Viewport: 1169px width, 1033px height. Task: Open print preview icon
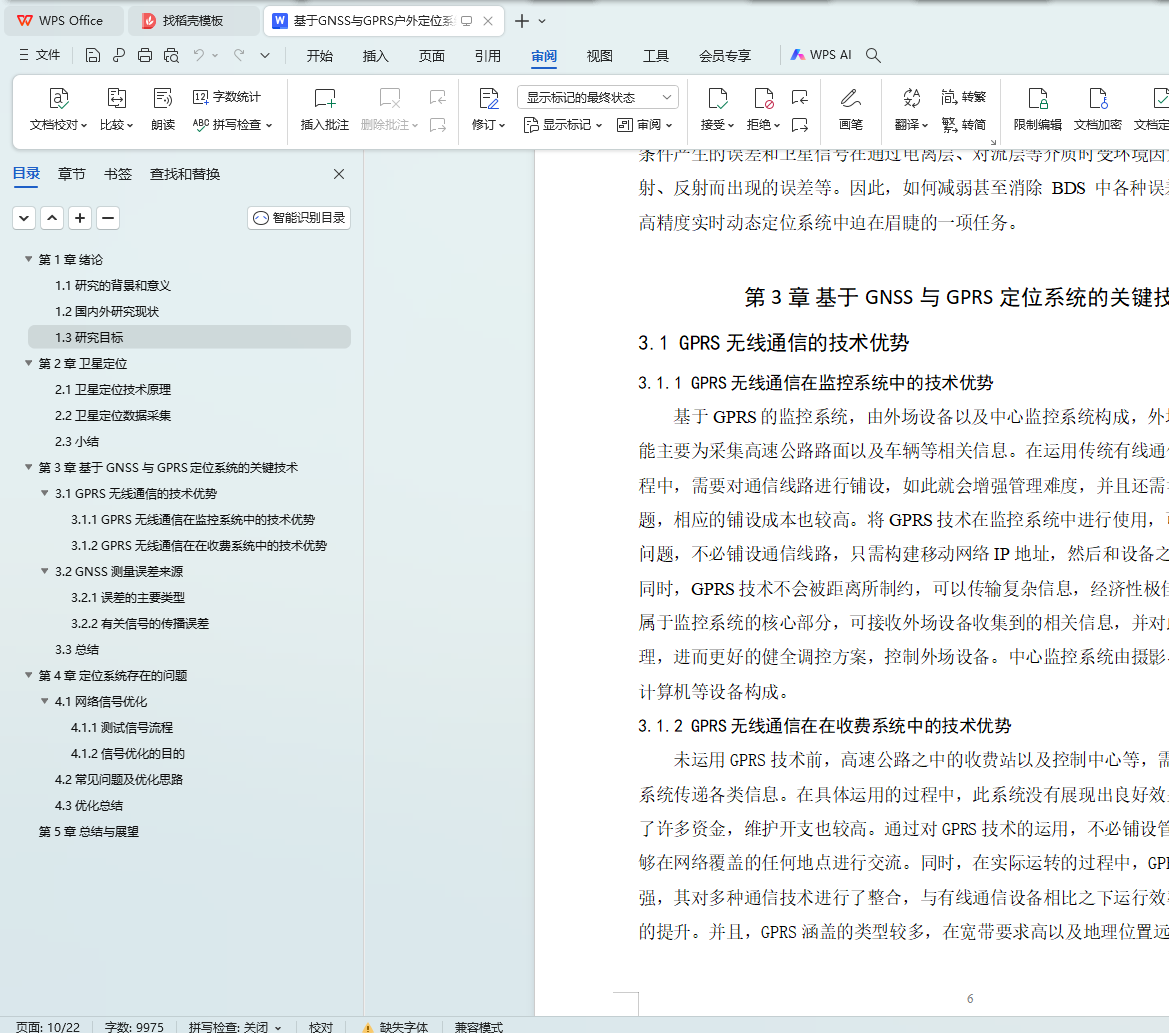point(171,55)
